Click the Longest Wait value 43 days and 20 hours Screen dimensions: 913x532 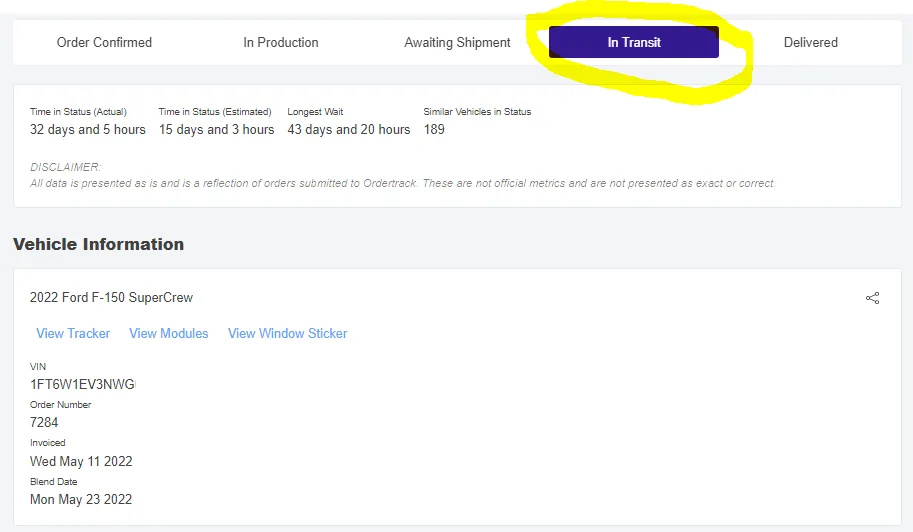point(348,130)
